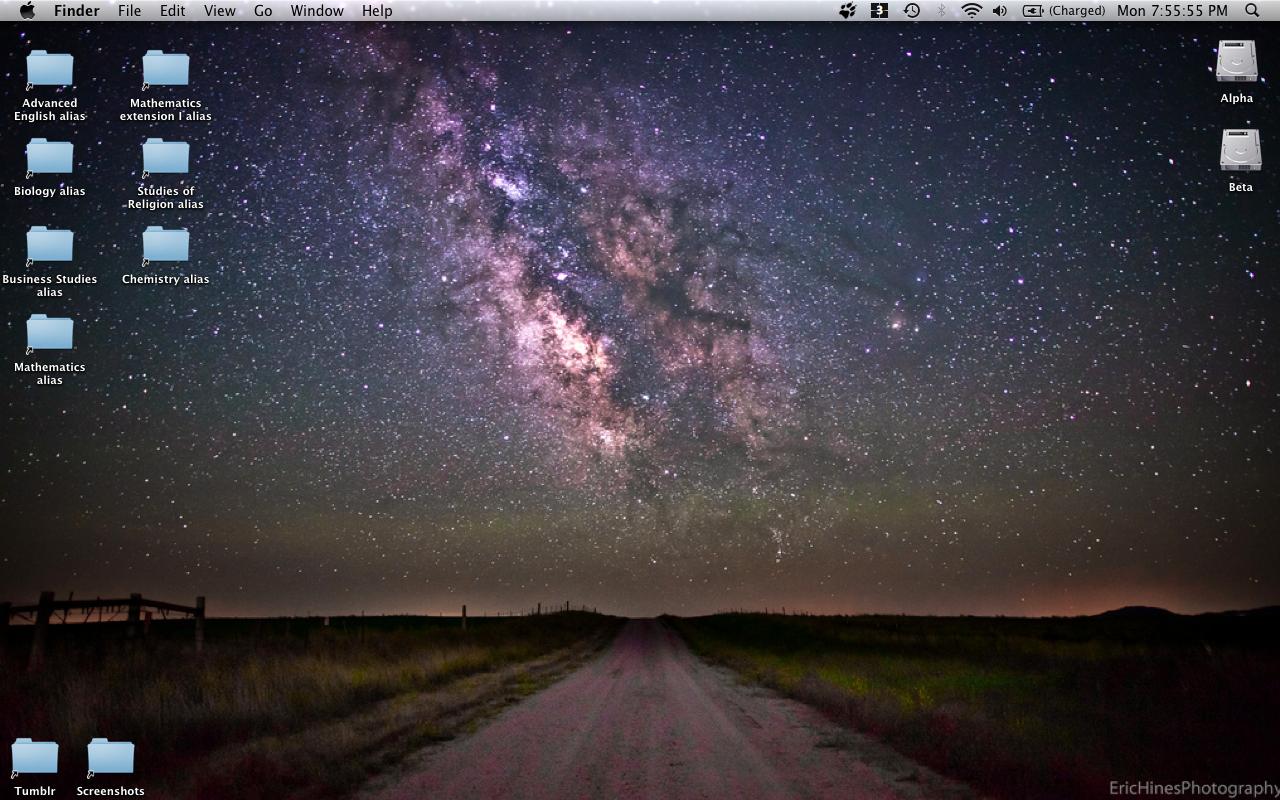The width and height of the screenshot is (1280, 800).
Task: Select the Business Studies alias folder
Action: [x=50, y=245]
